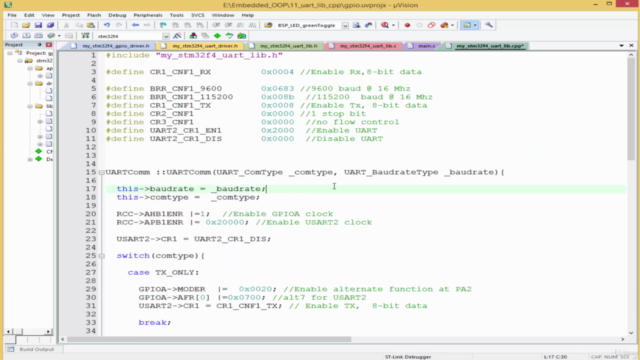The width and height of the screenshot is (640, 360).
Task: Rebuild all target files icon
Action: tap(38, 36)
